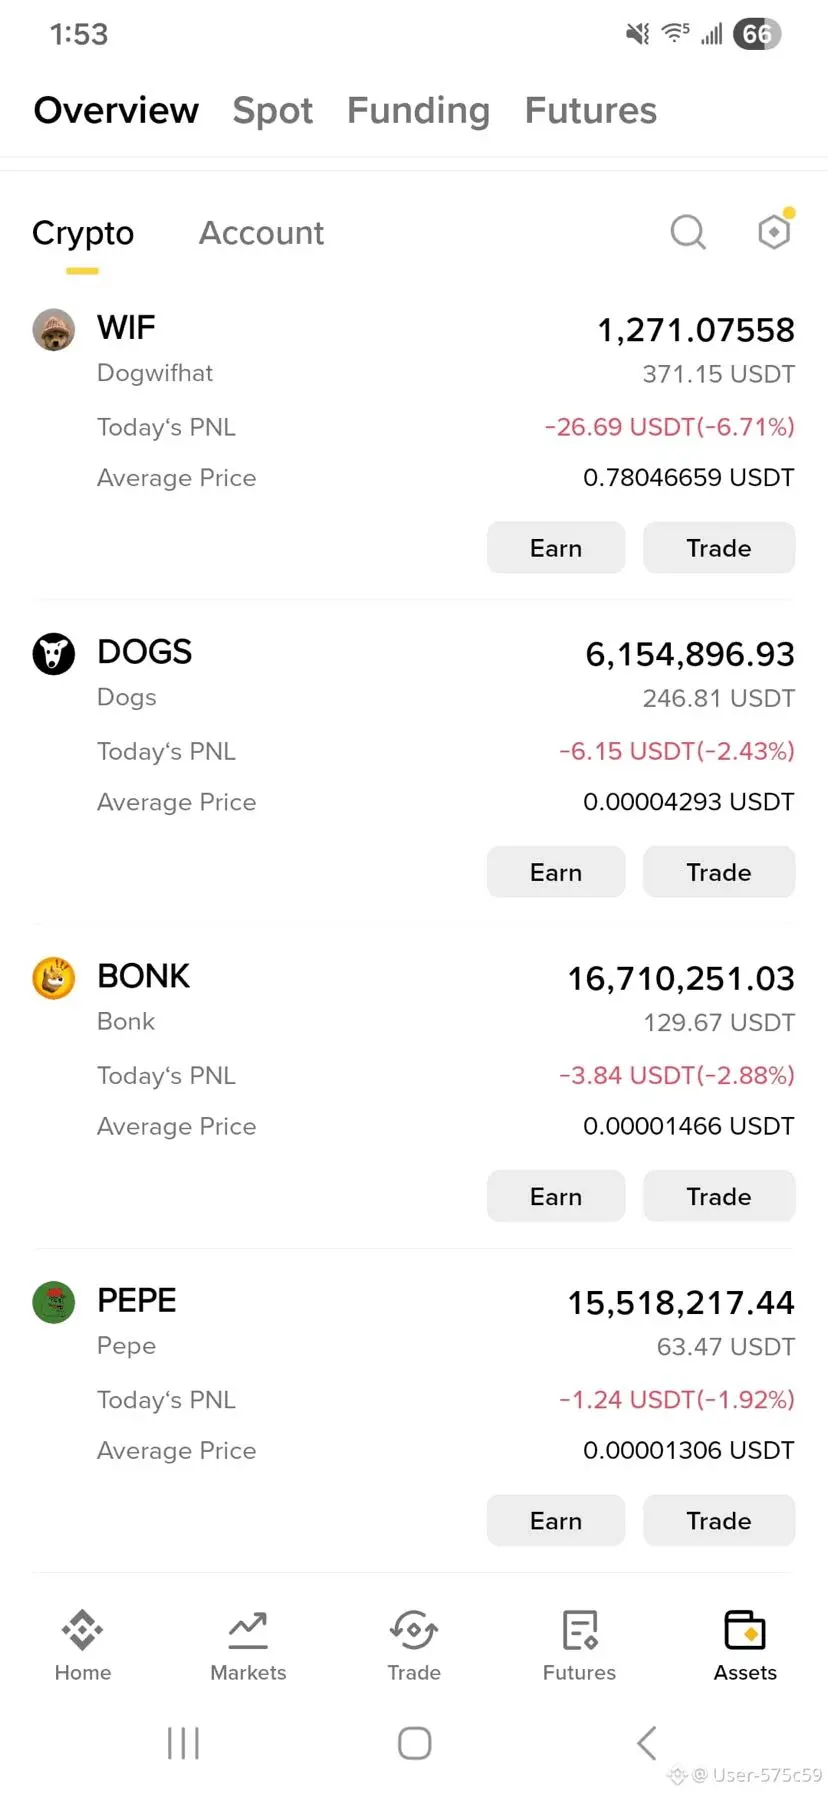Go to Home in bottom navigation
Viewport: 828px width, 1794px height.
pyautogui.click(x=83, y=1645)
